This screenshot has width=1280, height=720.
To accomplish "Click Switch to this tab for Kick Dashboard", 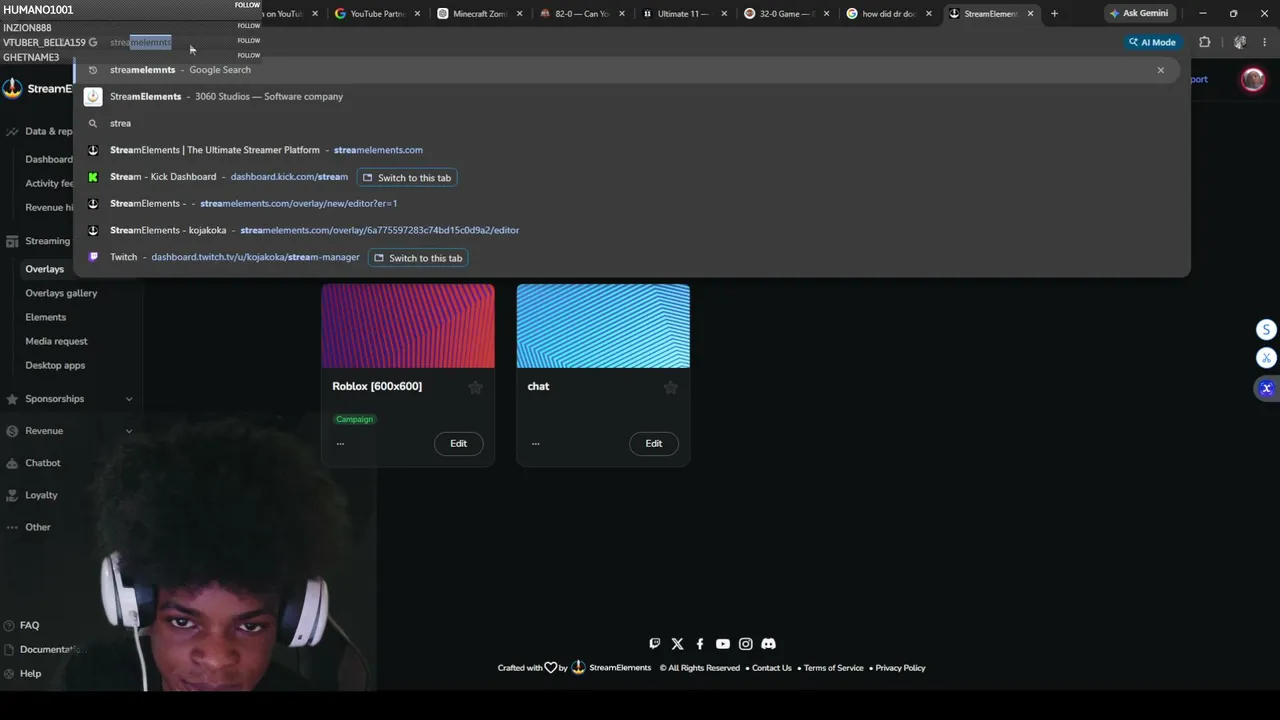I will [x=407, y=177].
